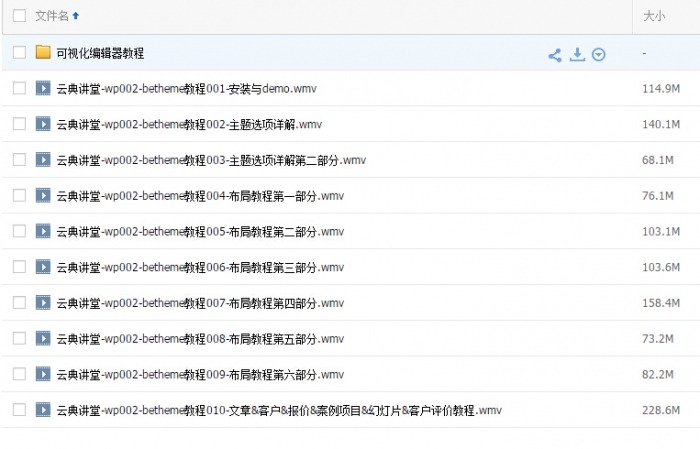Sort by the 大小 column header
Viewport: 700px width, 449px height.
click(x=654, y=16)
